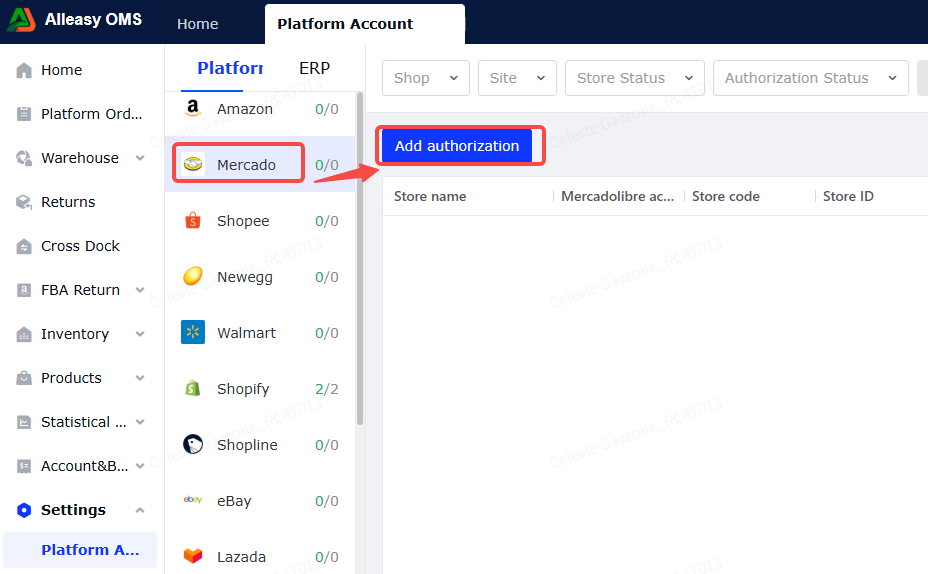Screen dimensions: 928x574
Task: Click the Store ID column header
Action: pyautogui.click(x=848, y=196)
